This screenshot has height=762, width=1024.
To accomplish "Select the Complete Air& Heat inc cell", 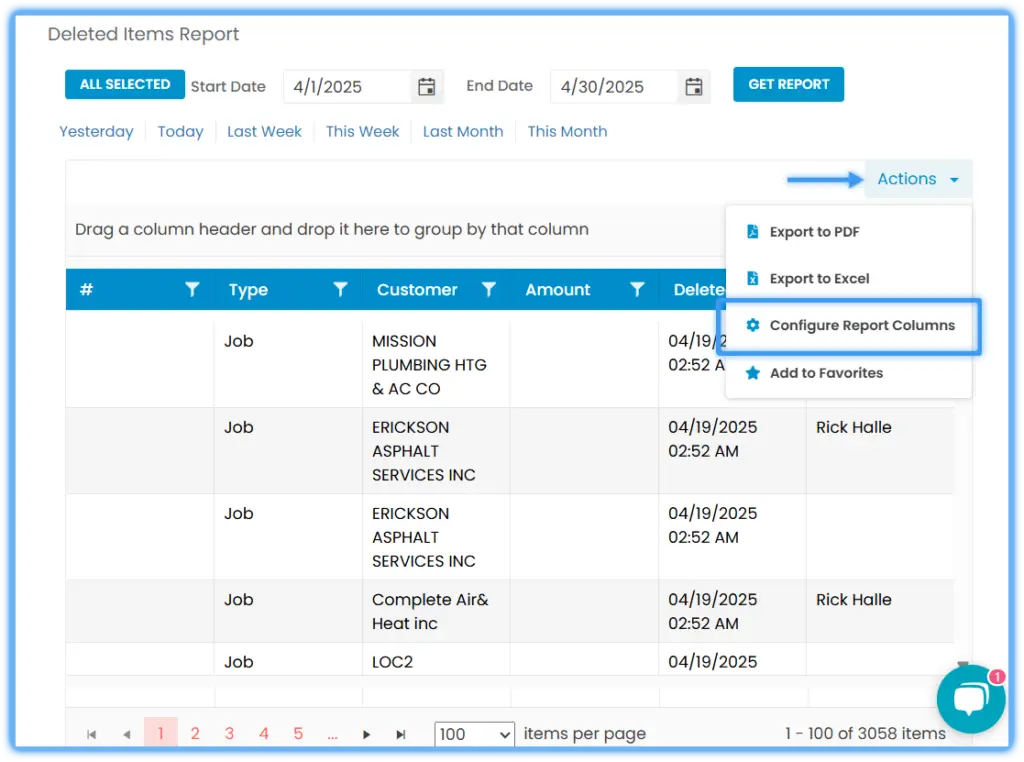I will [436, 611].
